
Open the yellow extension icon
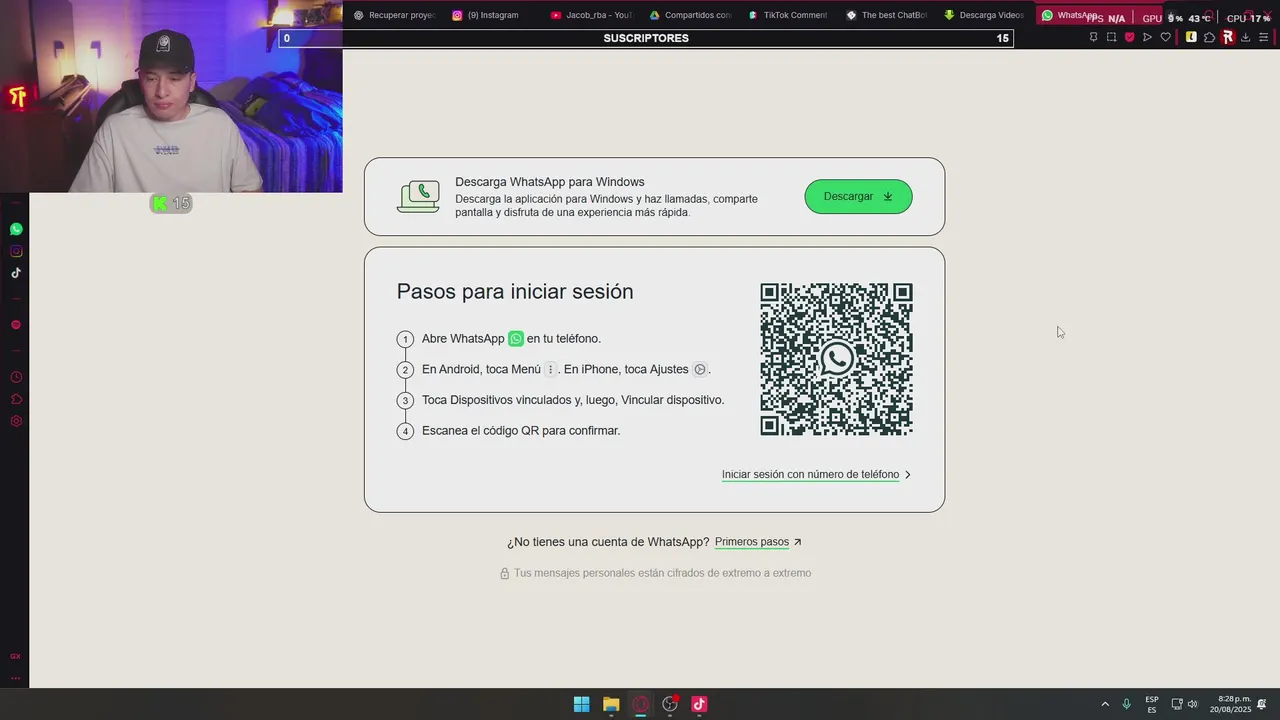1191,37
